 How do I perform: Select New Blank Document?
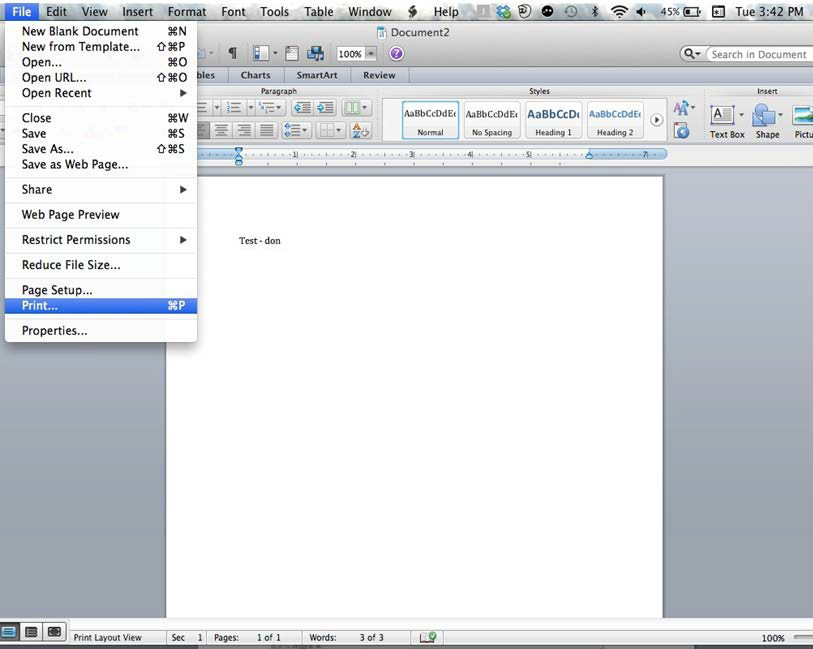point(101,31)
